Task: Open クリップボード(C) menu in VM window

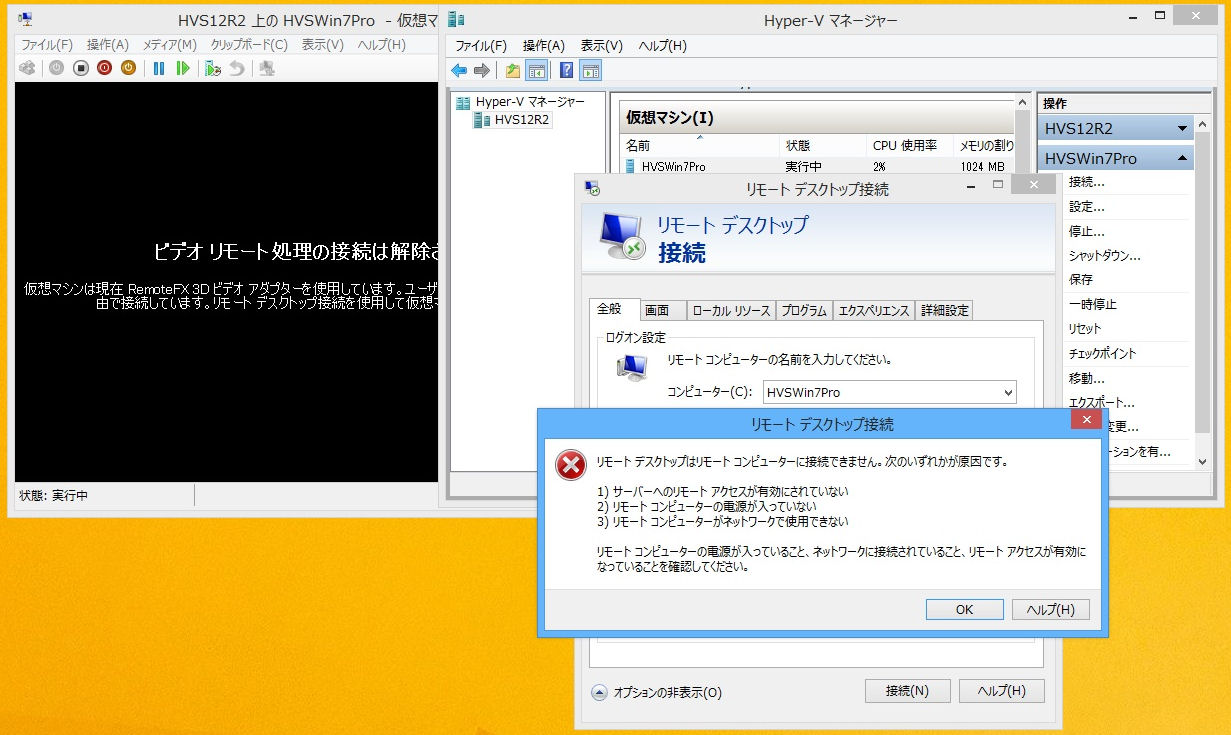Action: click(249, 45)
